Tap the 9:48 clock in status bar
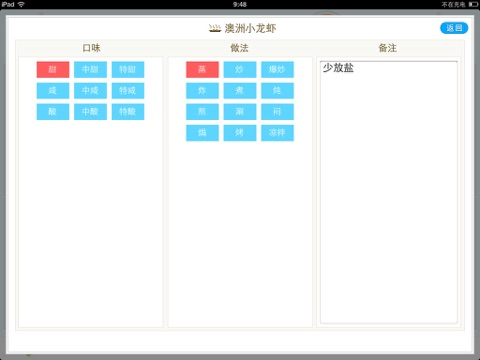 pos(240,4)
